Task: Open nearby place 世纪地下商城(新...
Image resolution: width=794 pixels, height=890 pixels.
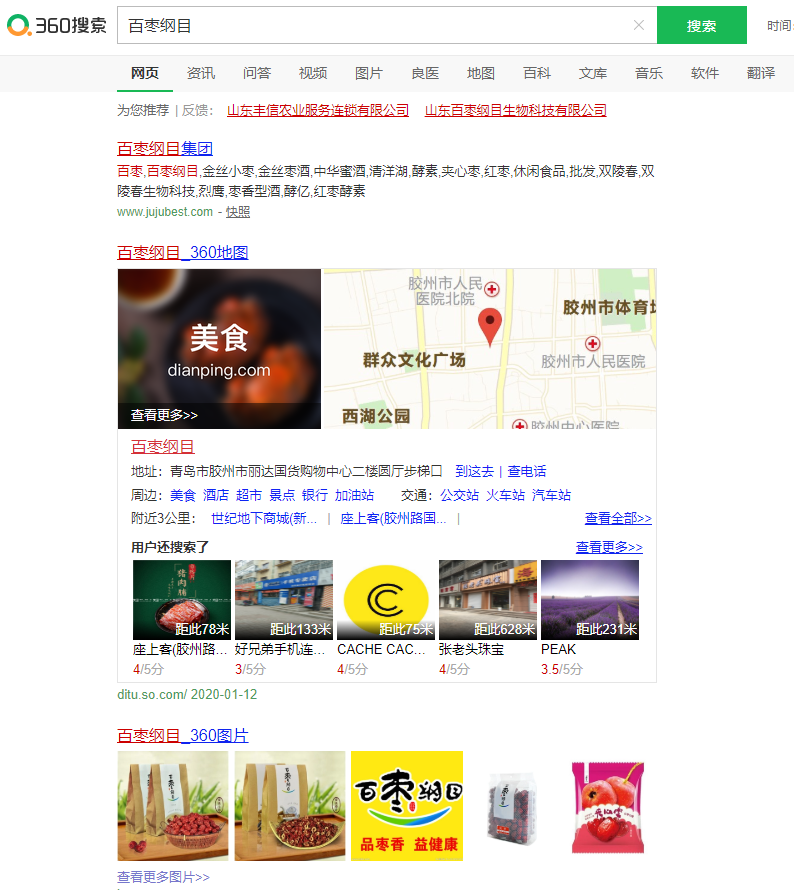Action: point(264,518)
